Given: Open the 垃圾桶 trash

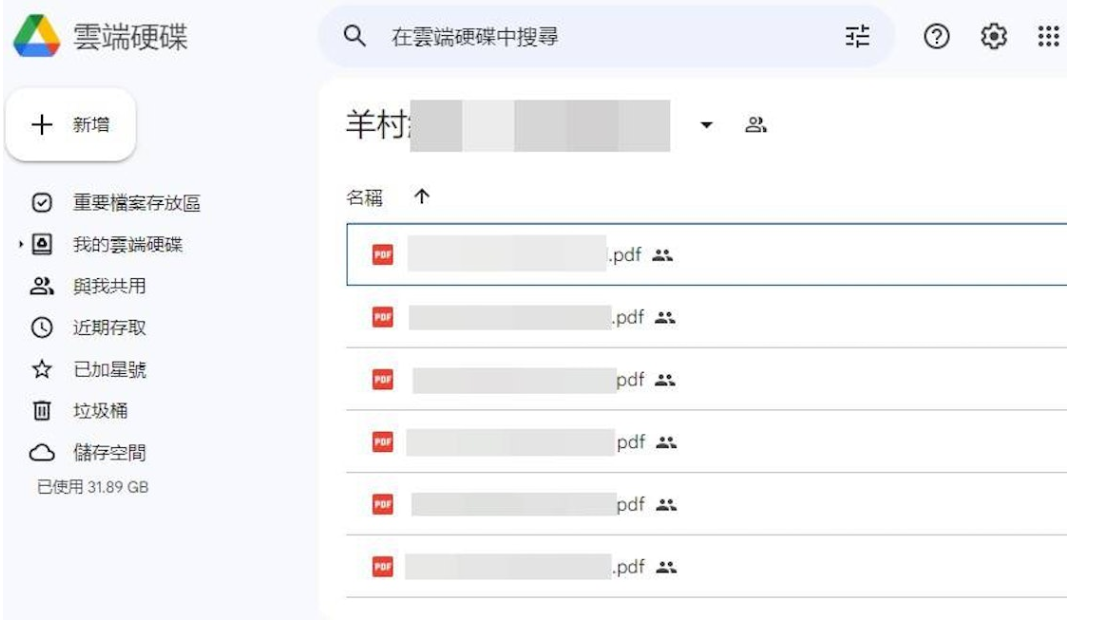Looking at the screenshot, I should tap(100, 411).
